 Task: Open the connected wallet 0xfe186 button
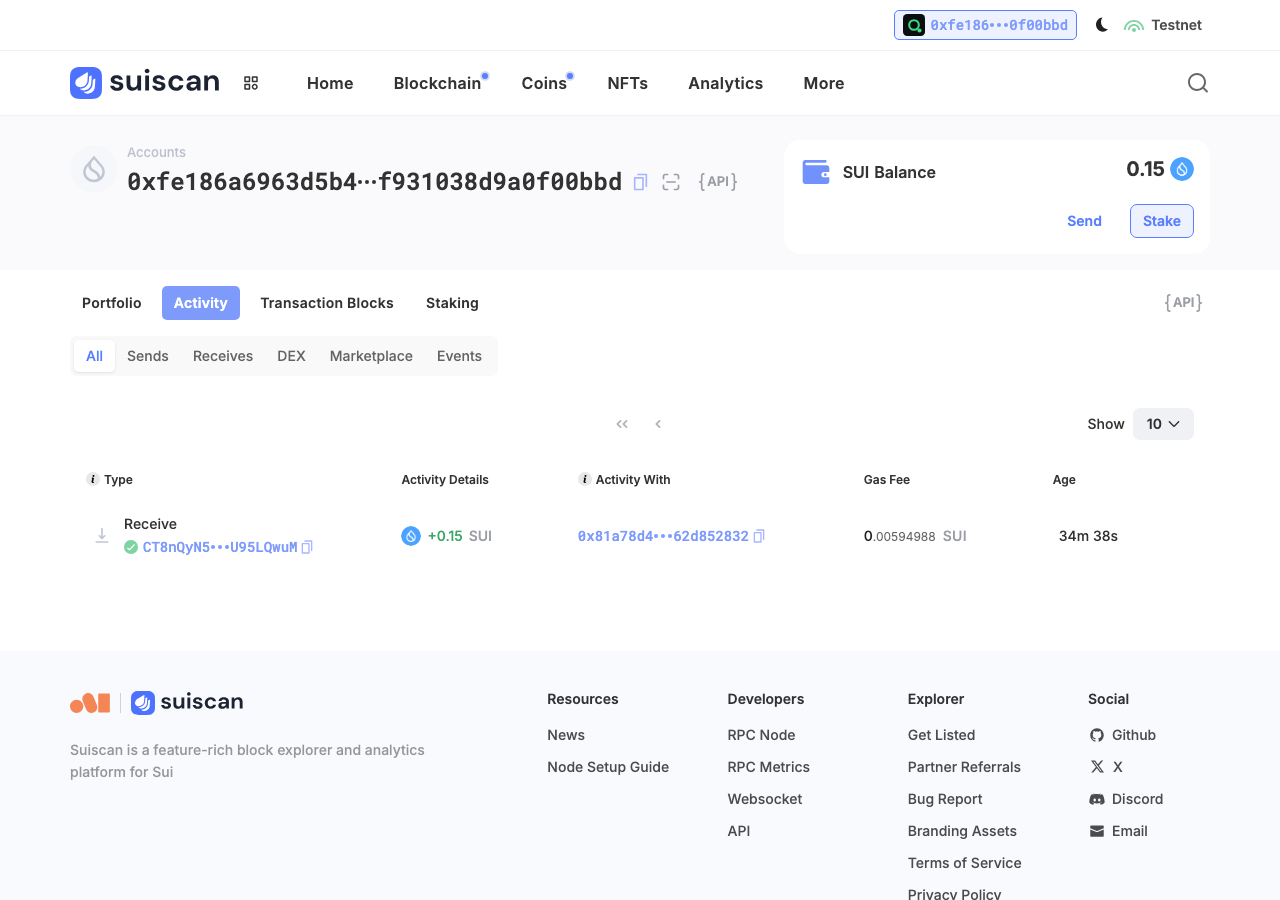(985, 25)
